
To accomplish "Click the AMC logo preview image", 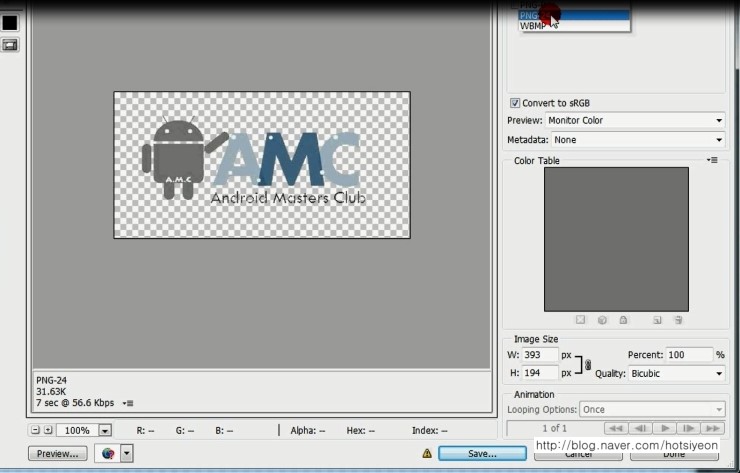I will coord(262,165).
